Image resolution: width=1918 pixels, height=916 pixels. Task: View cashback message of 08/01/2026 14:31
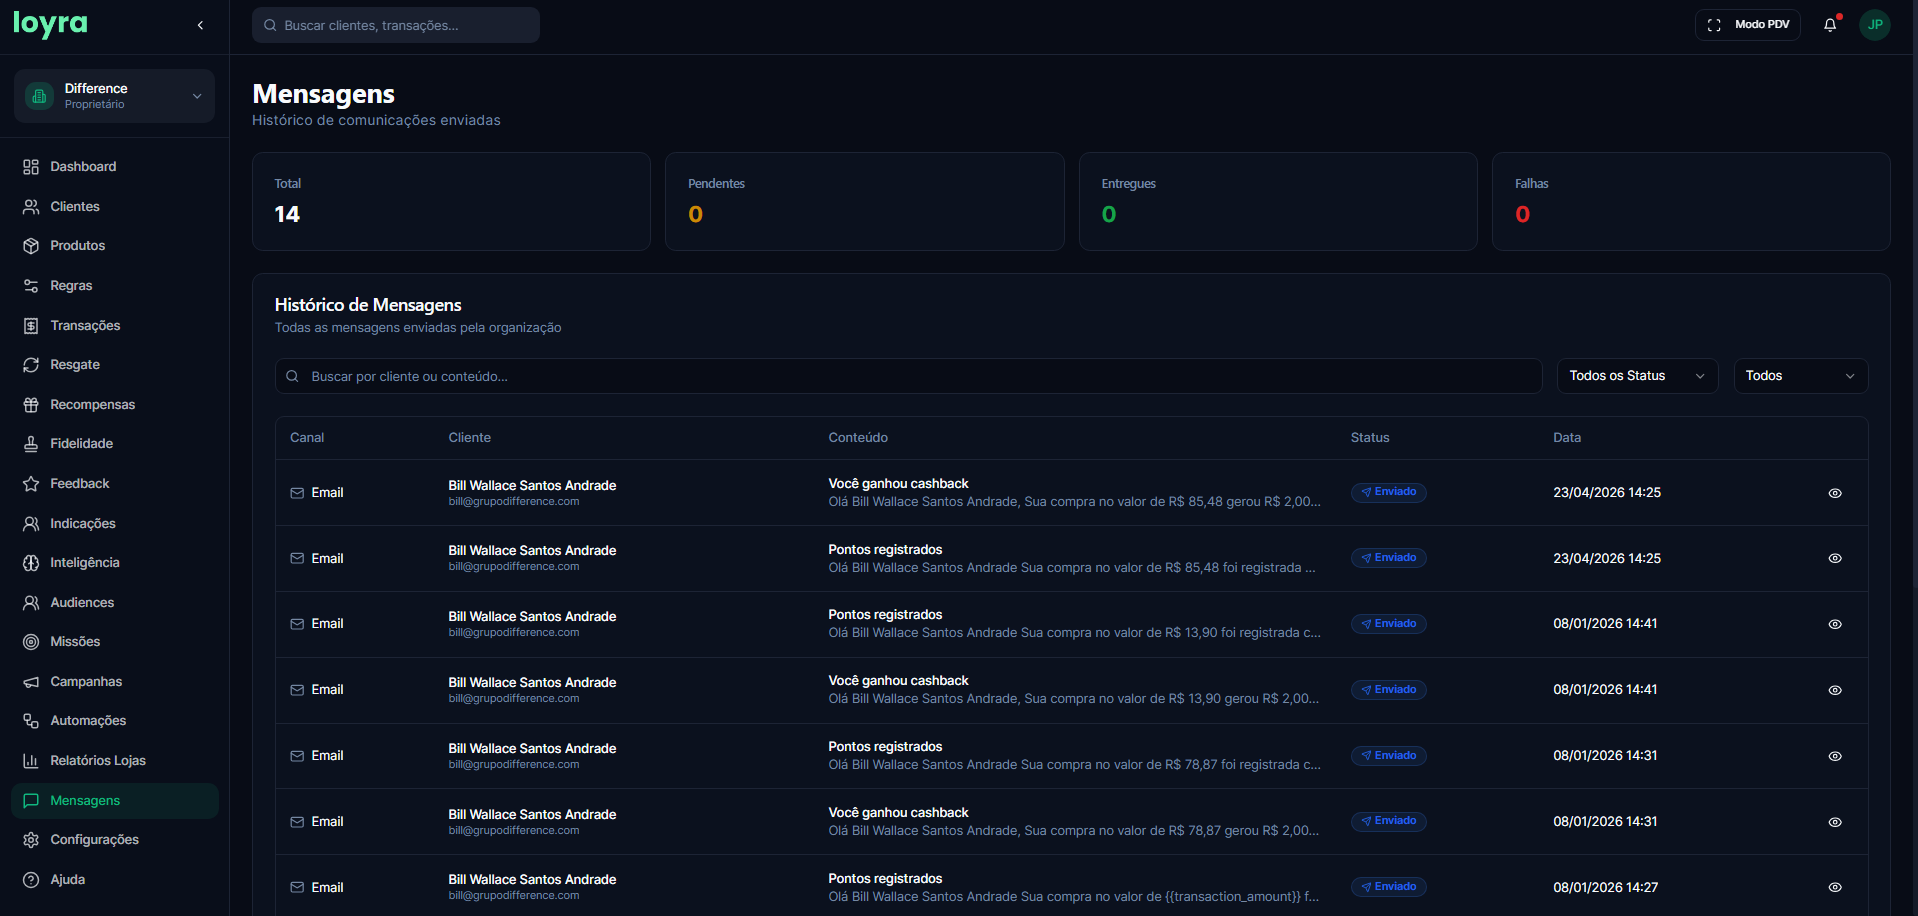[x=1835, y=822]
